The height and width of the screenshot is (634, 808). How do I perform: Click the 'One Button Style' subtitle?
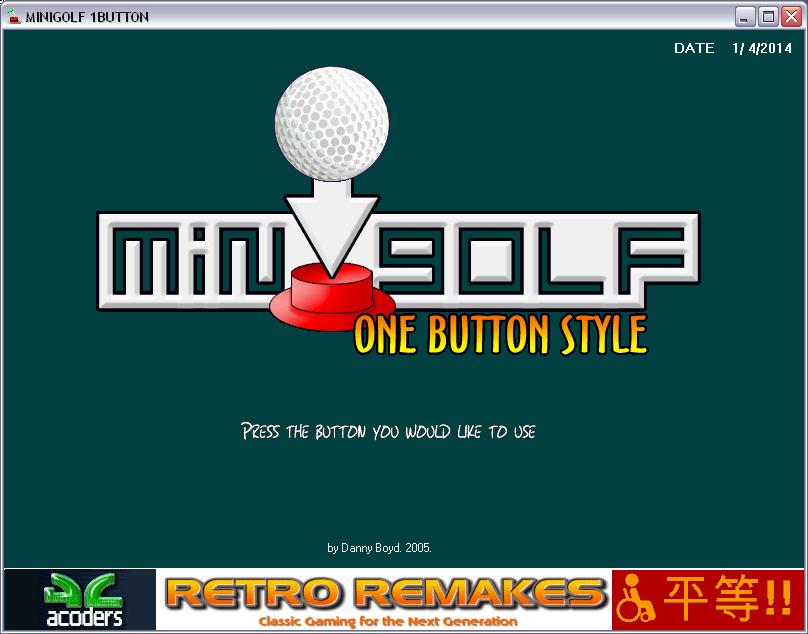[500, 335]
